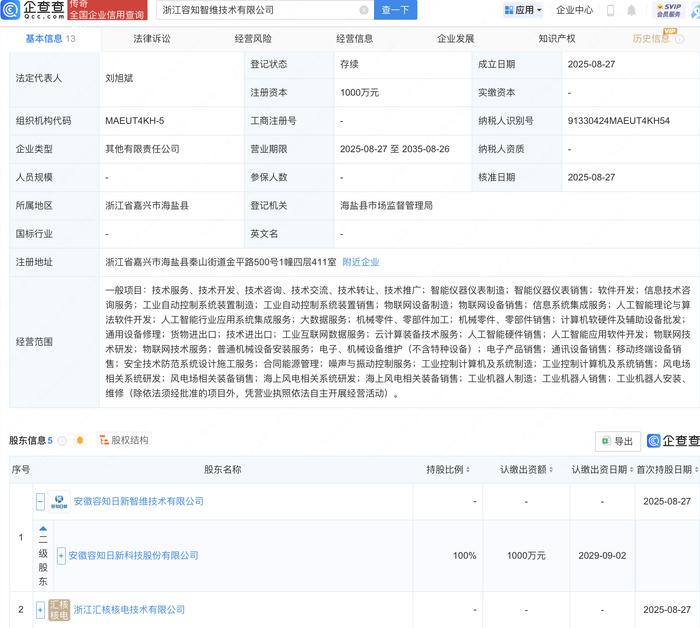Click the registered capital value 1000万元 in basic info

(x=359, y=92)
